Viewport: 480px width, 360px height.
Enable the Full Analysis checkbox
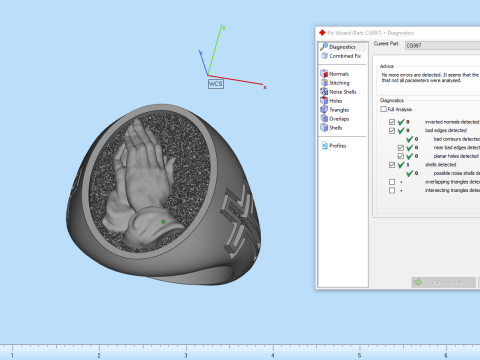383,109
